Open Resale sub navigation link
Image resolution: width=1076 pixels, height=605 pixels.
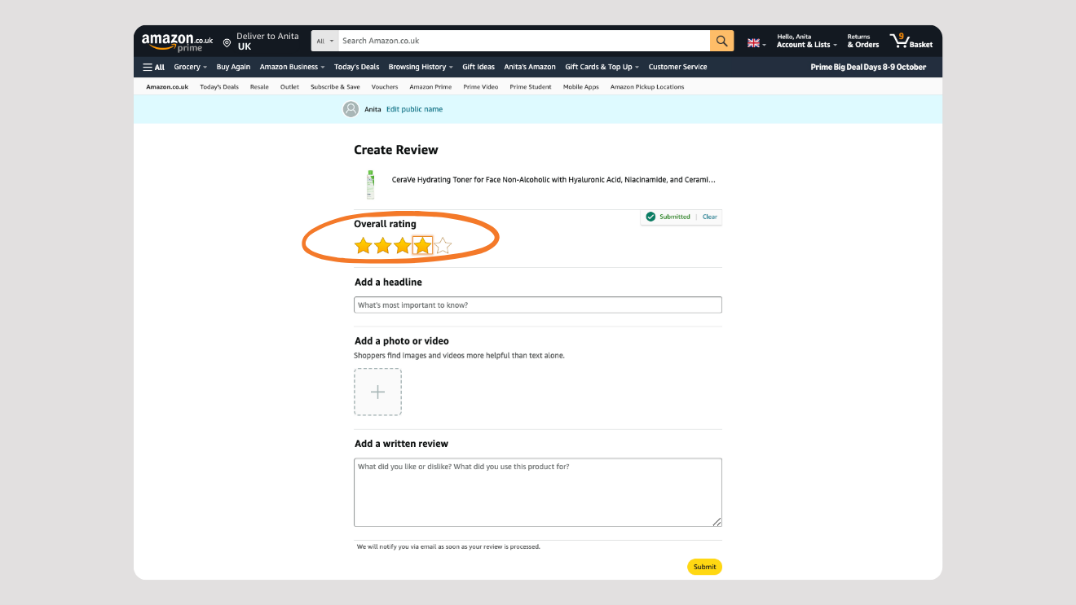click(259, 87)
